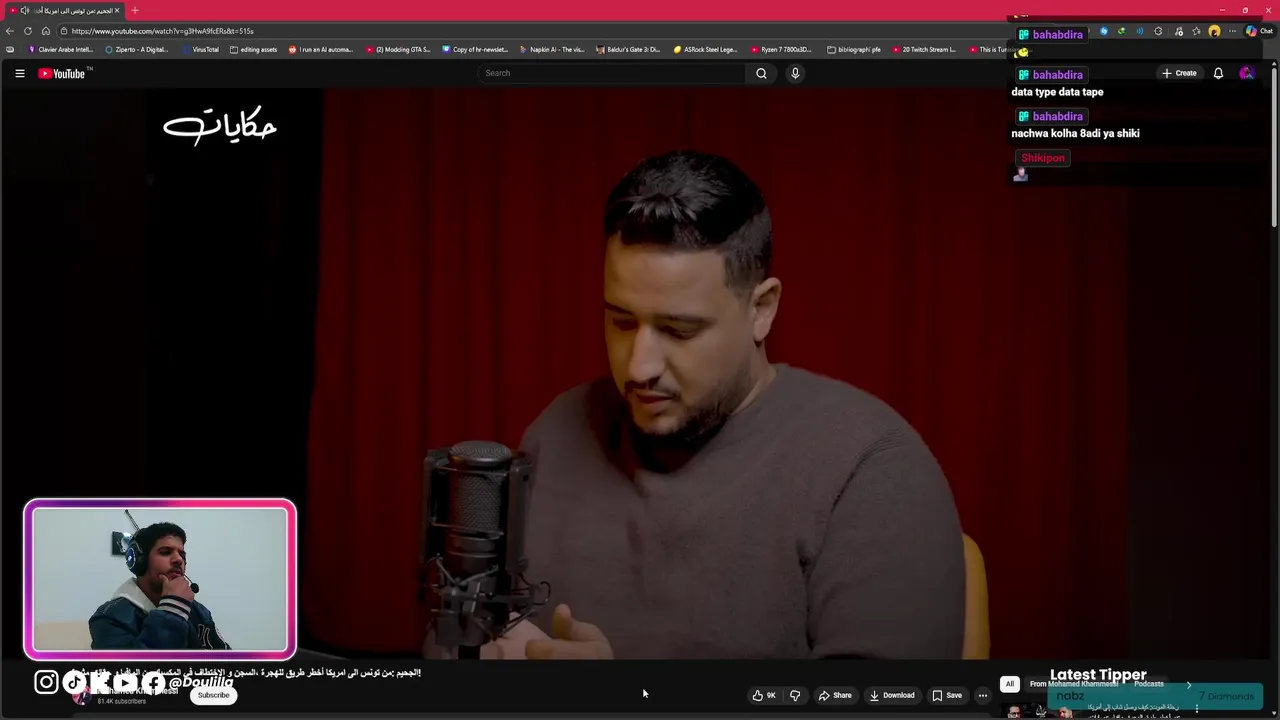Open the 20 Twitch Stream bookmark
The height and width of the screenshot is (720, 1280).
coord(924,49)
